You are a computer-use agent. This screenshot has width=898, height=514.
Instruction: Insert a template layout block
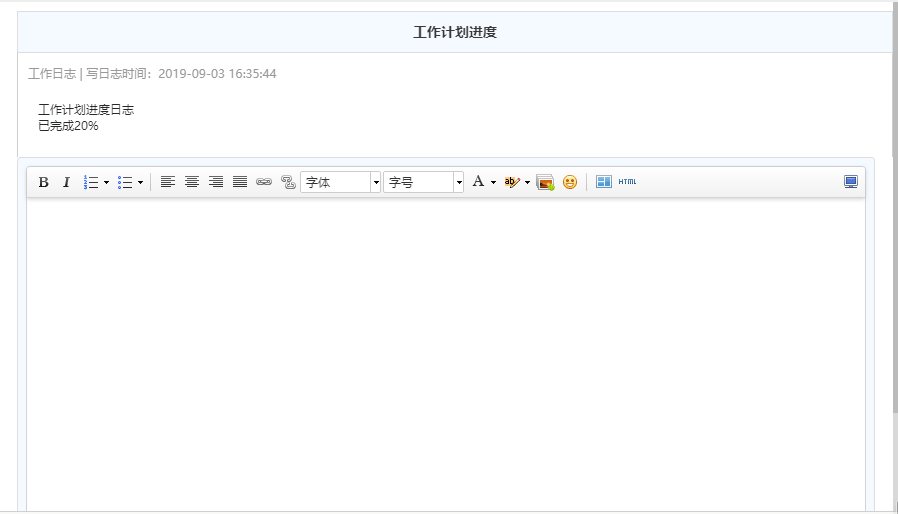pos(604,182)
